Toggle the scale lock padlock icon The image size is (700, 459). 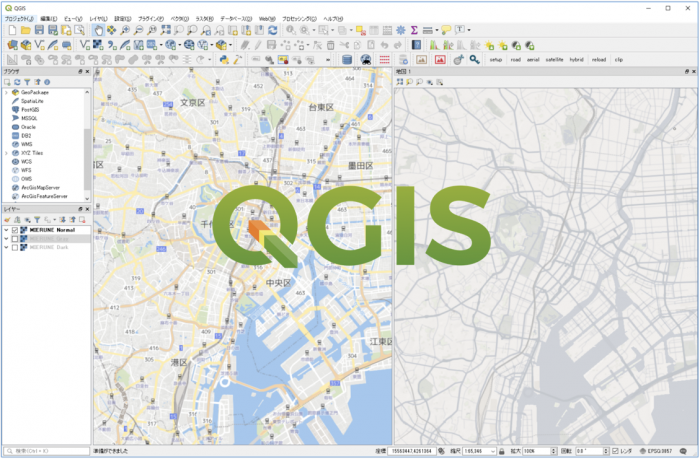(501, 451)
